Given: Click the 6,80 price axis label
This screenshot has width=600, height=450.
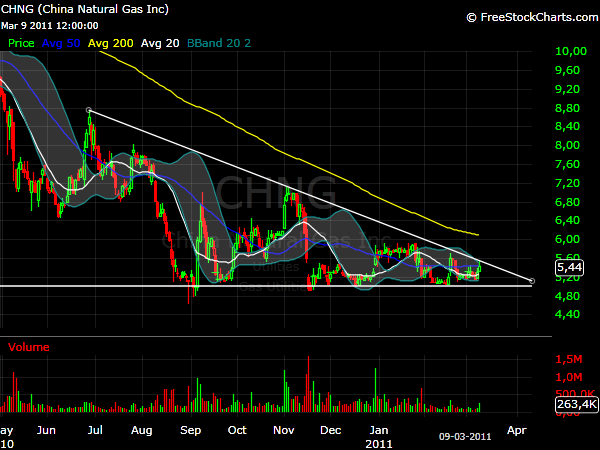Looking at the screenshot, I should 567,202.
